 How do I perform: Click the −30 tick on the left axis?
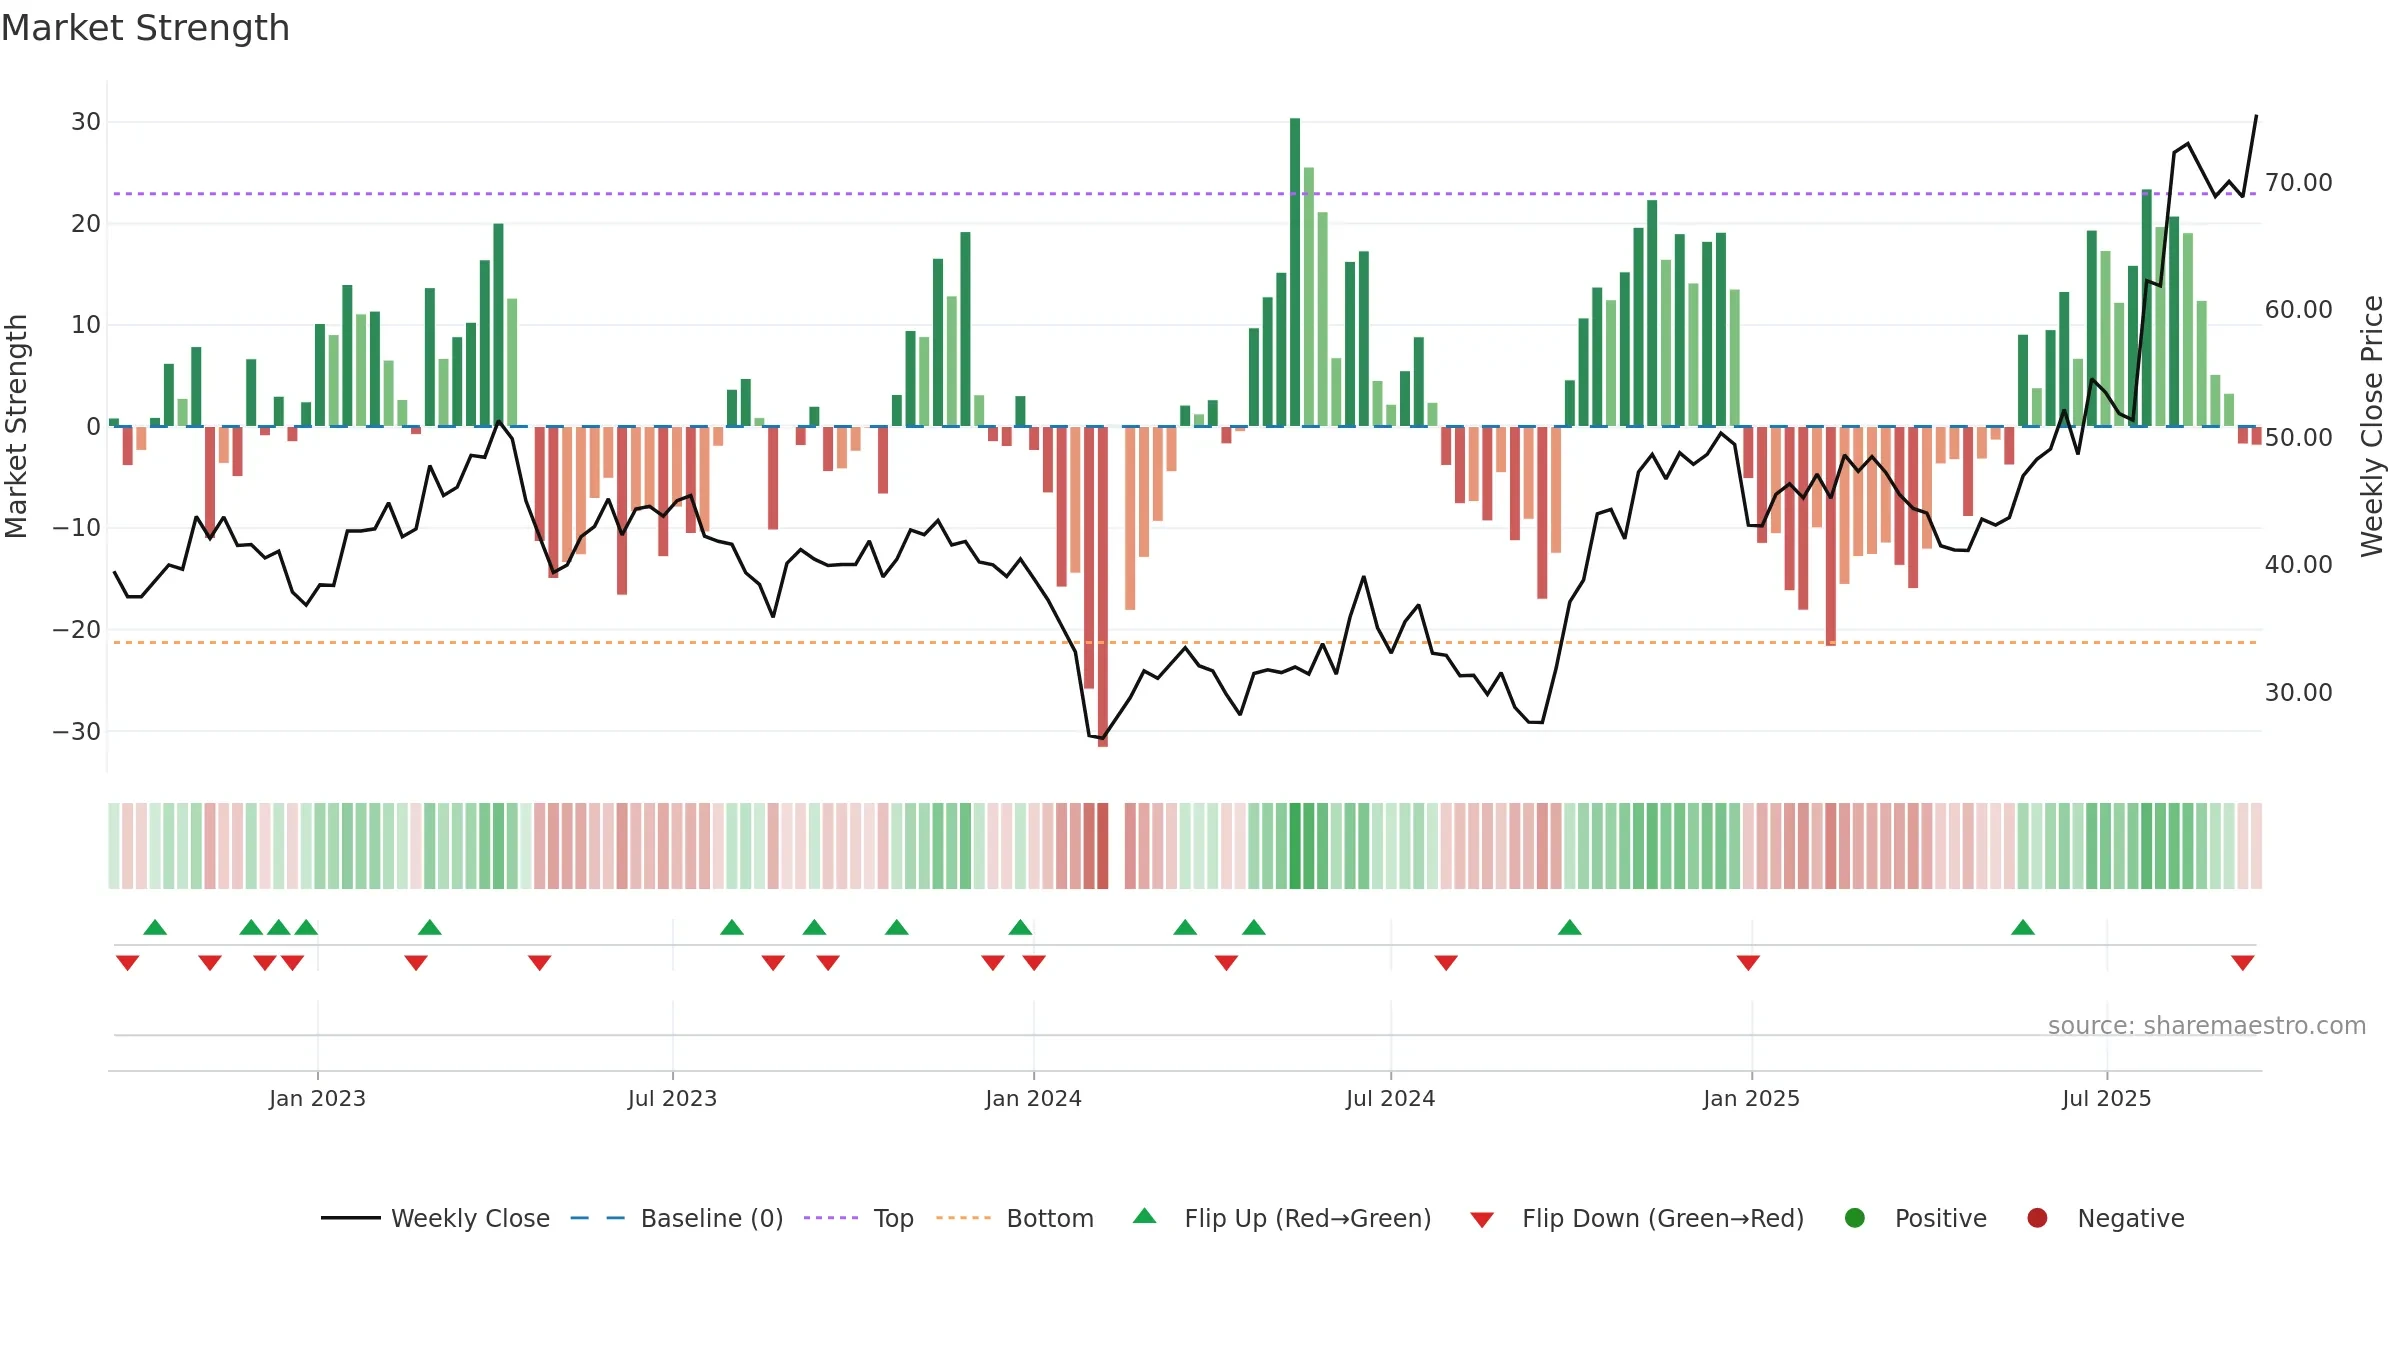(x=77, y=731)
